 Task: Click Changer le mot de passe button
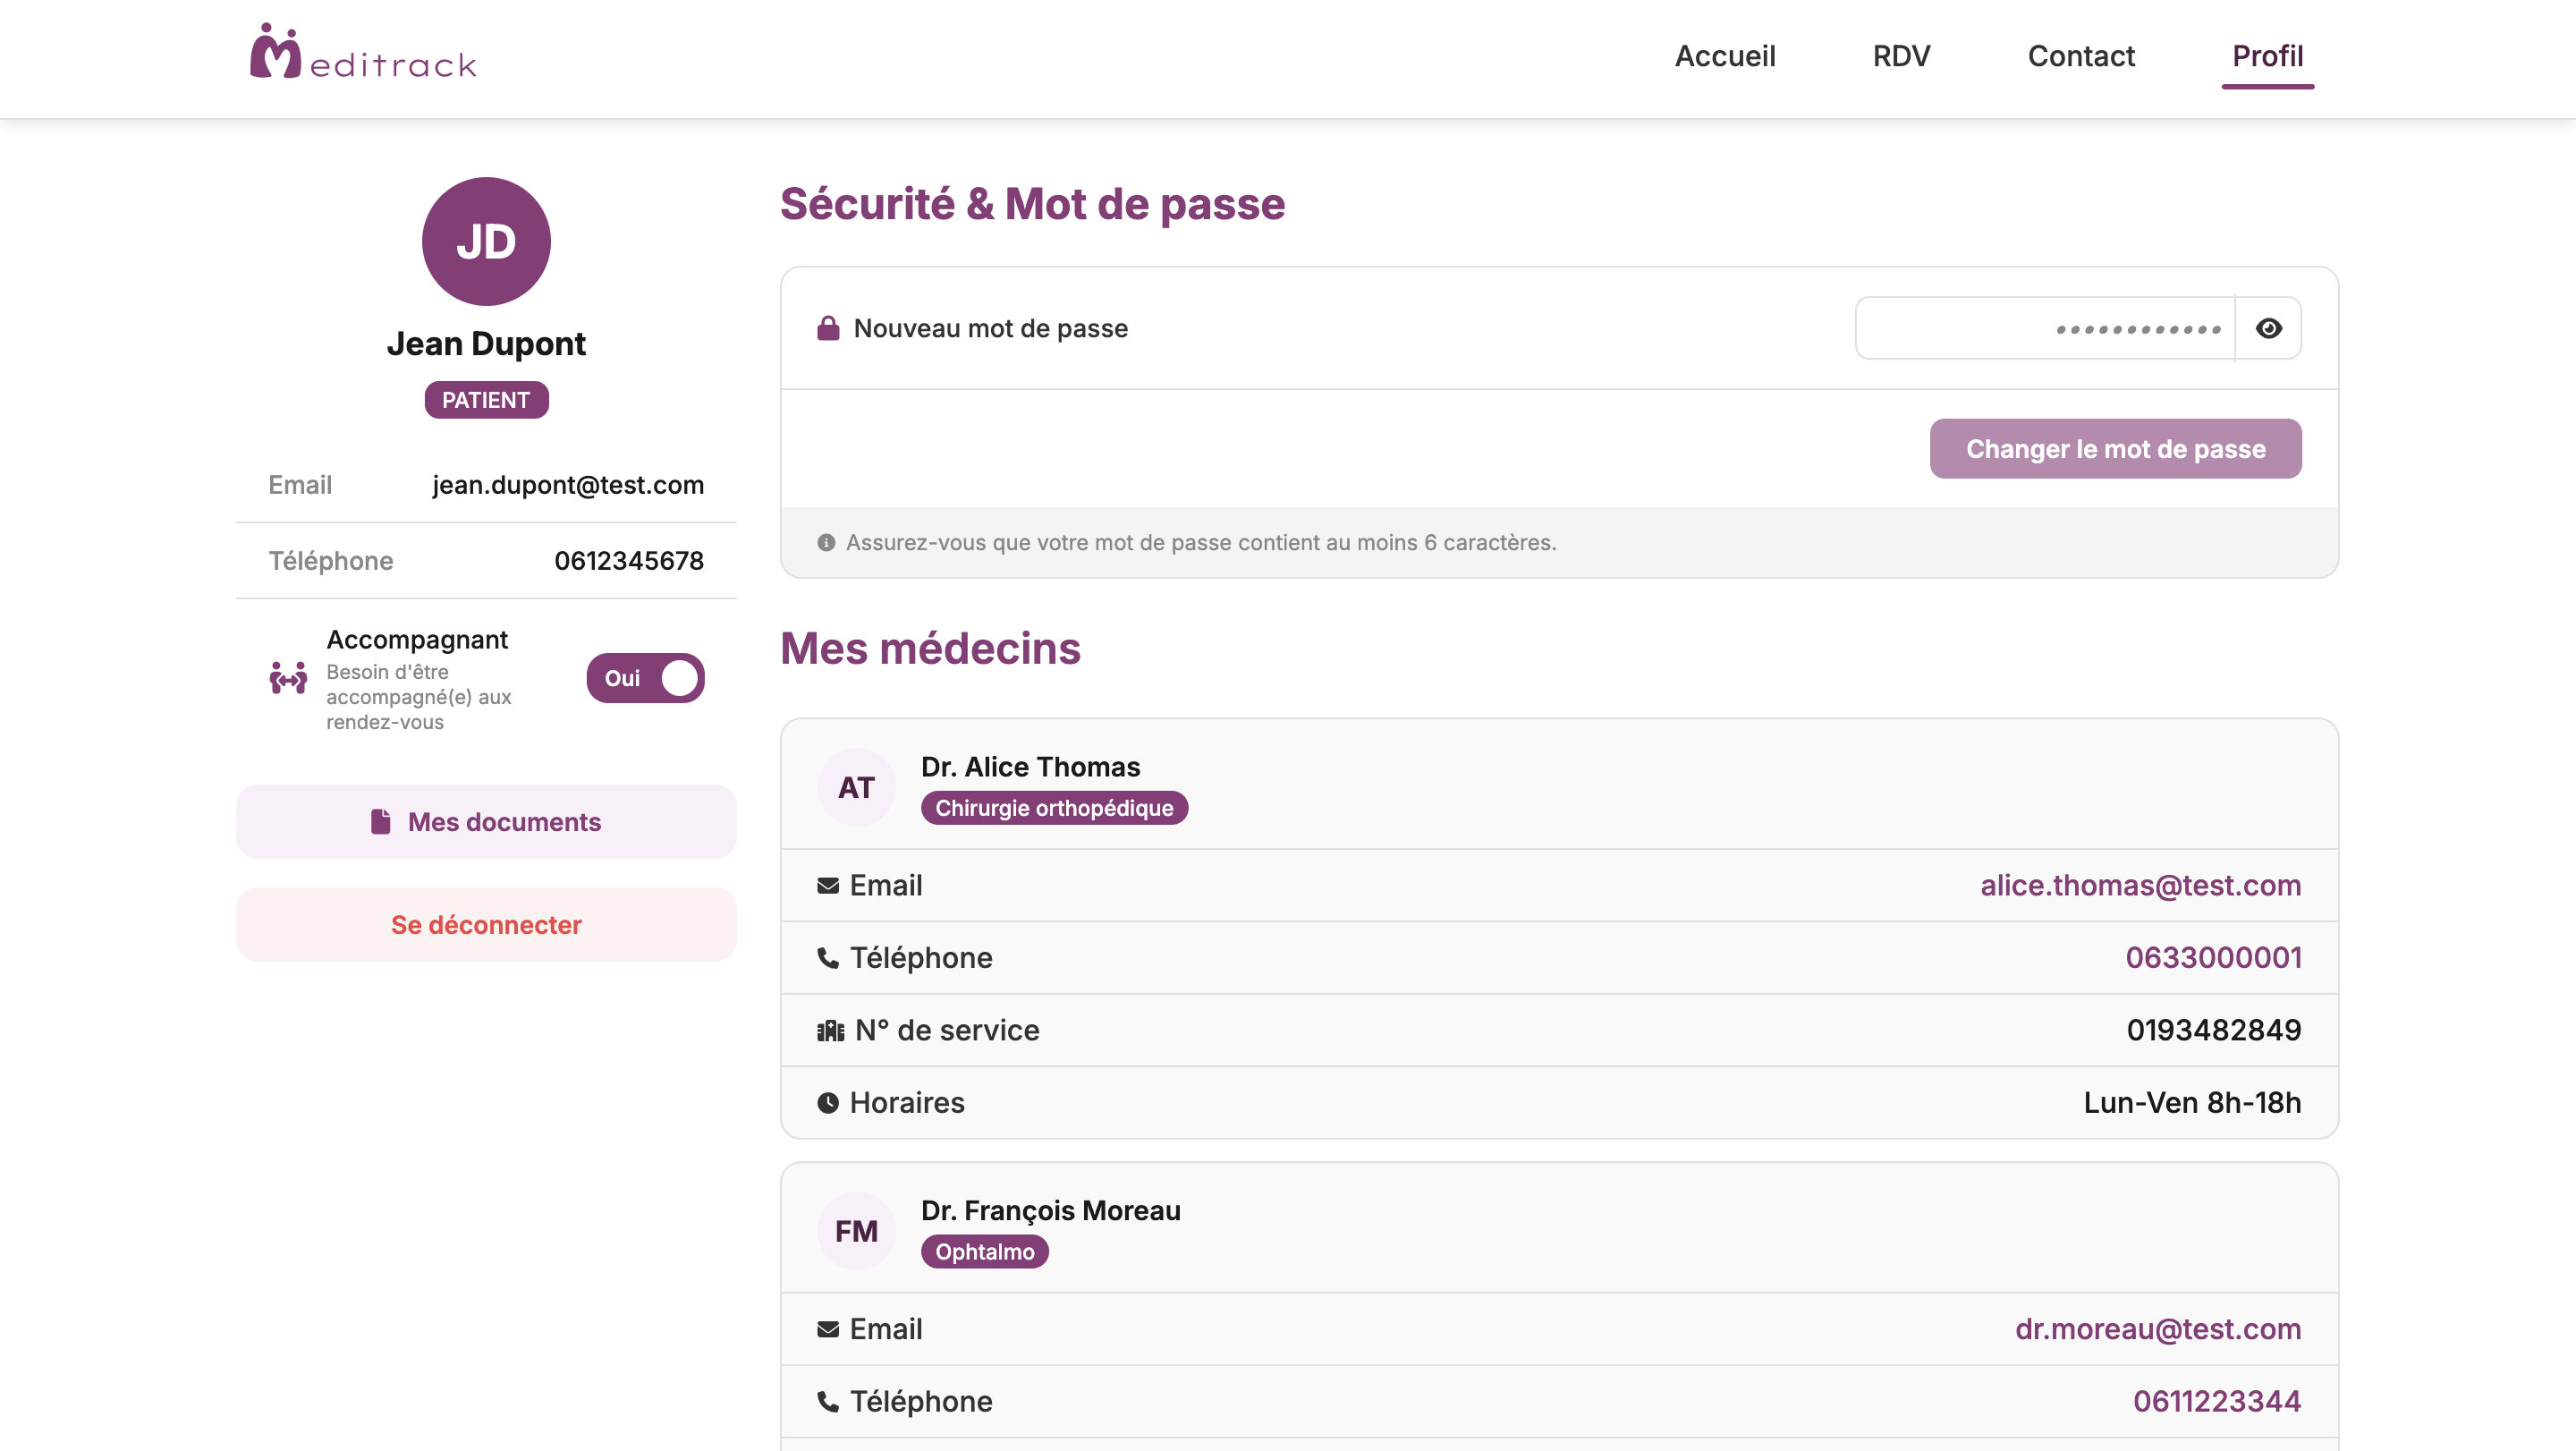pyautogui.click(x=2115, y=448)
